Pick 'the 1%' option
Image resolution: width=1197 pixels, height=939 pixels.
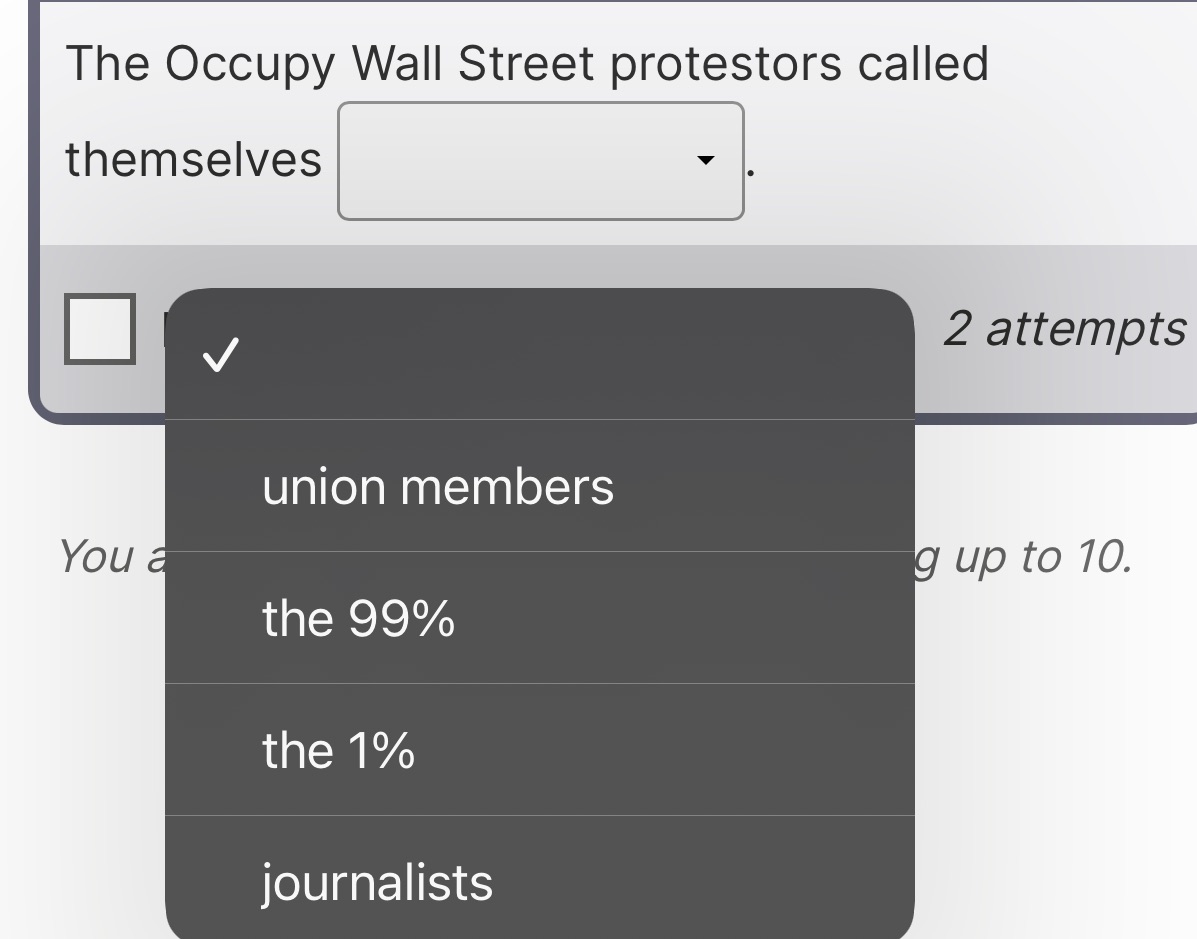coord(337,749)
